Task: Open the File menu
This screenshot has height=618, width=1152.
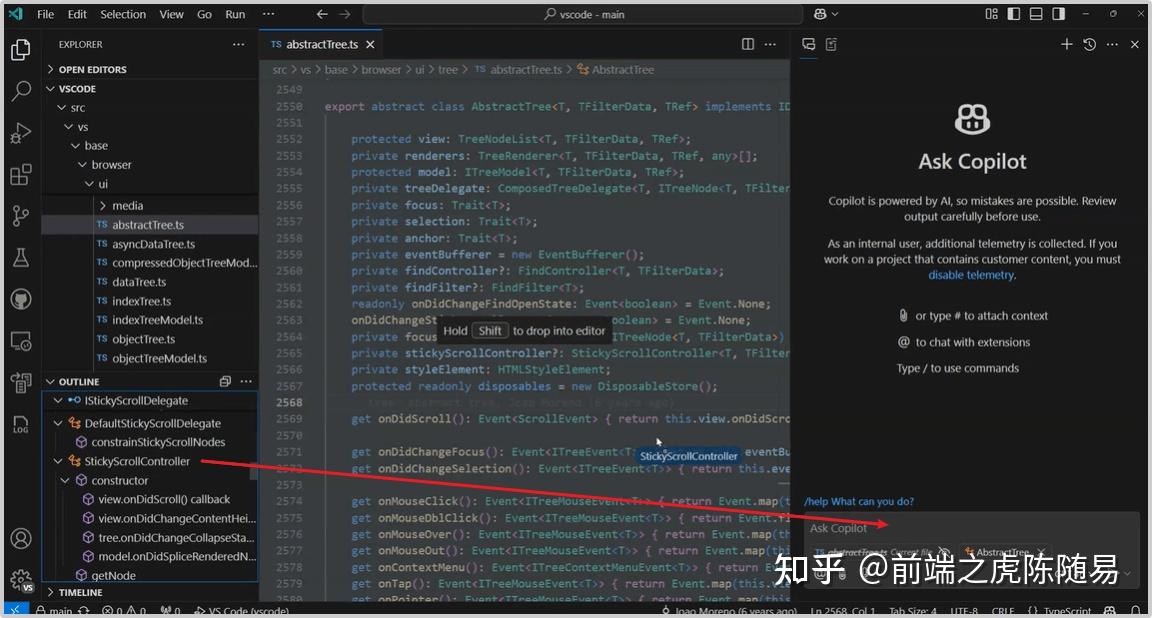Action: pos(46,14)
